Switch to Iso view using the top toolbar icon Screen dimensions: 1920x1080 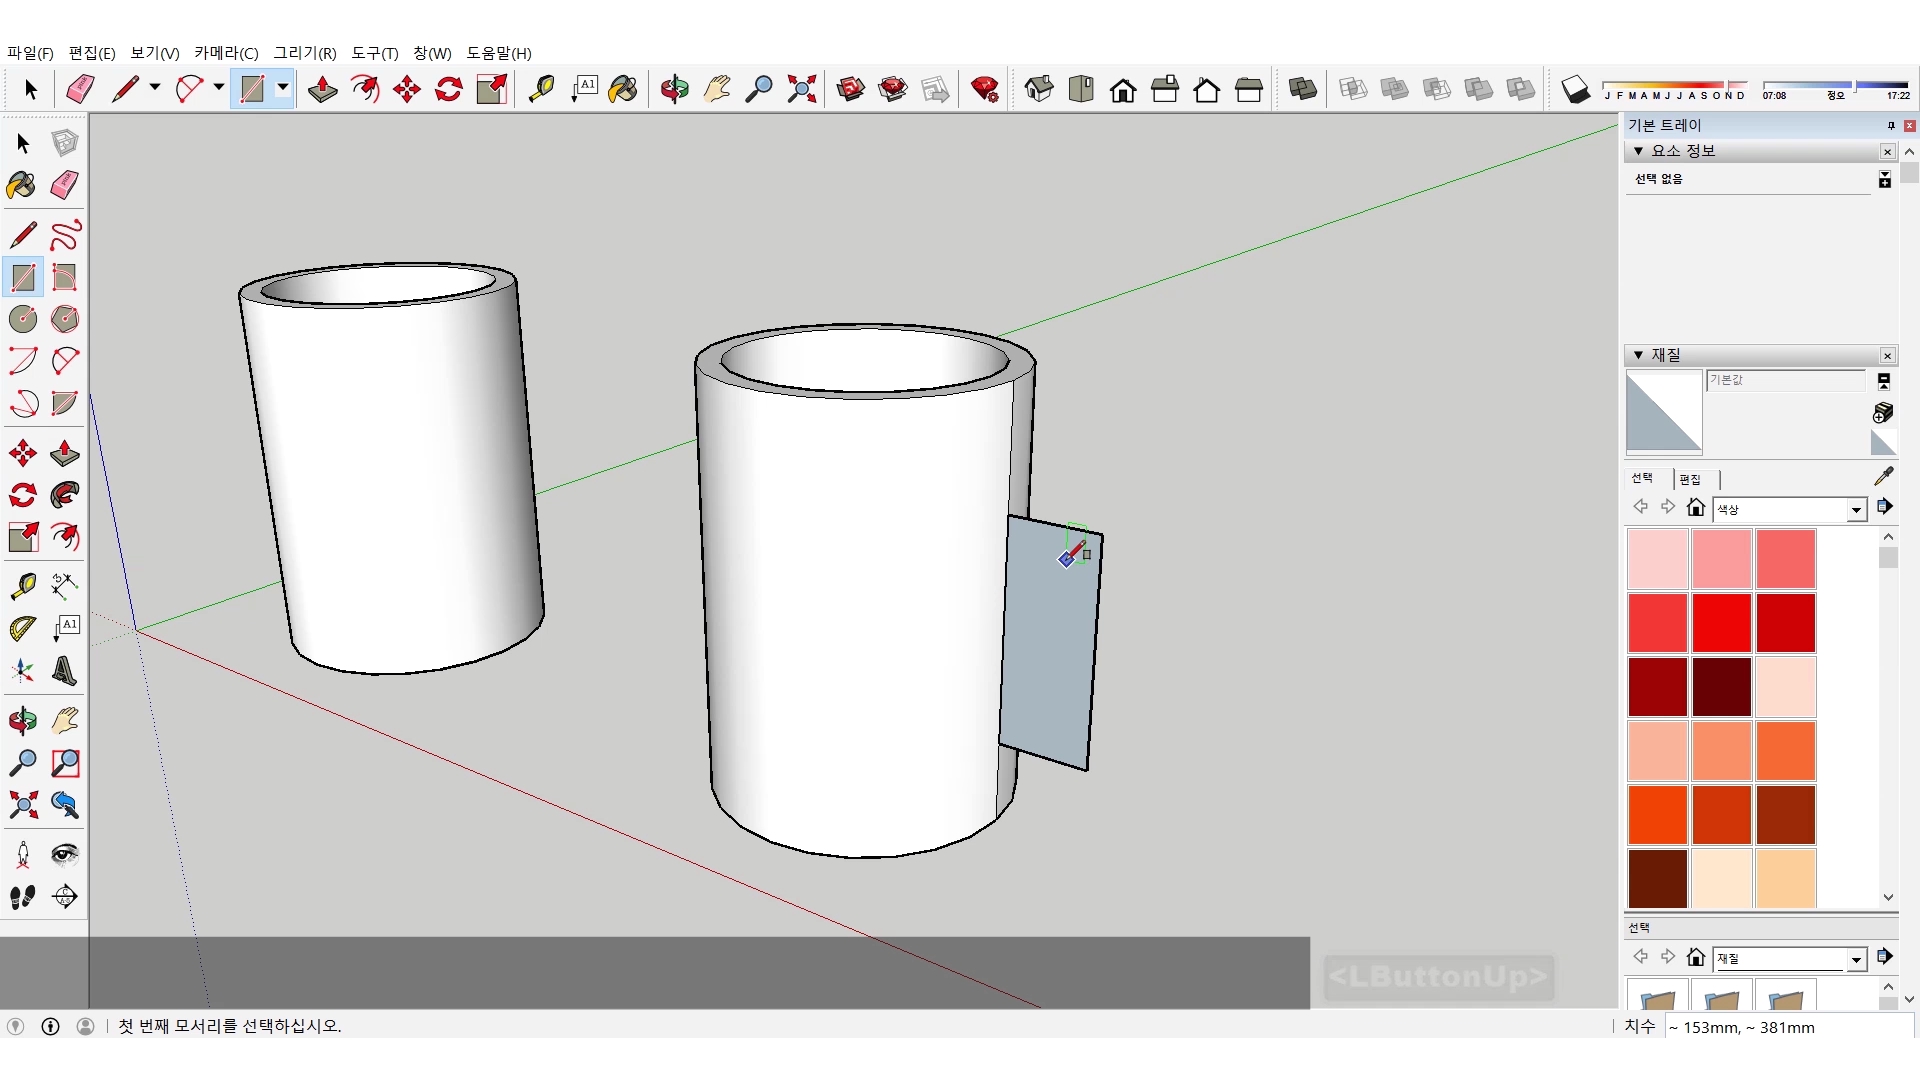point(1039,89)
